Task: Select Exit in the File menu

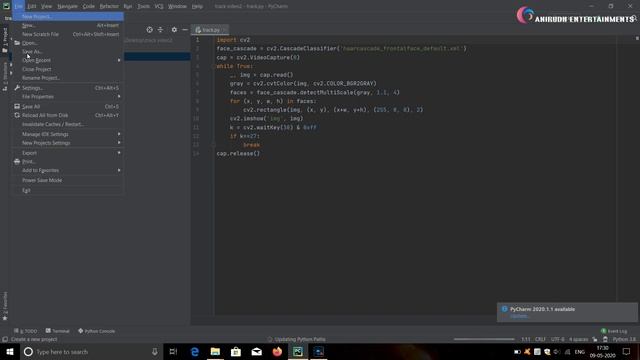Action: [x=68, y=190]
